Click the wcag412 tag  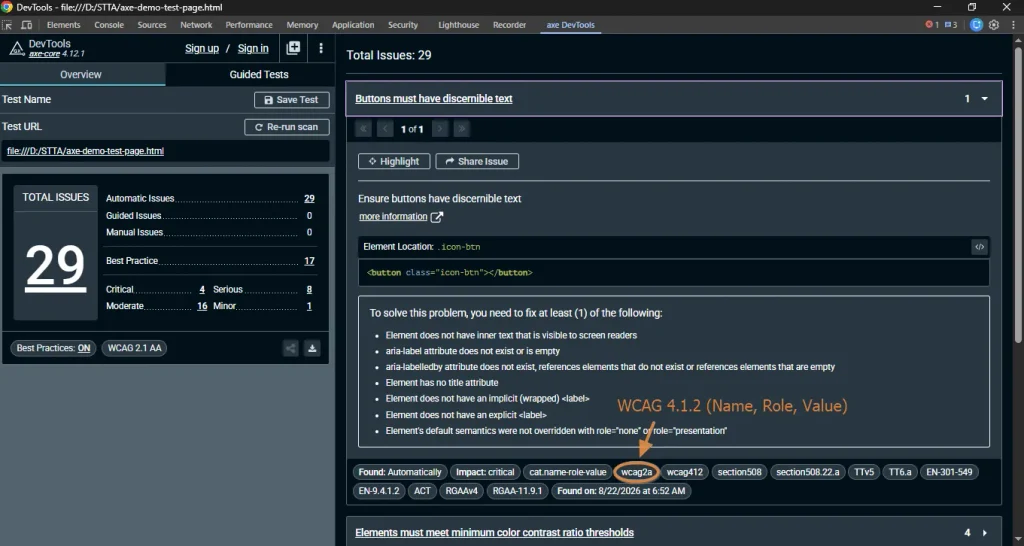coord(684,472)
